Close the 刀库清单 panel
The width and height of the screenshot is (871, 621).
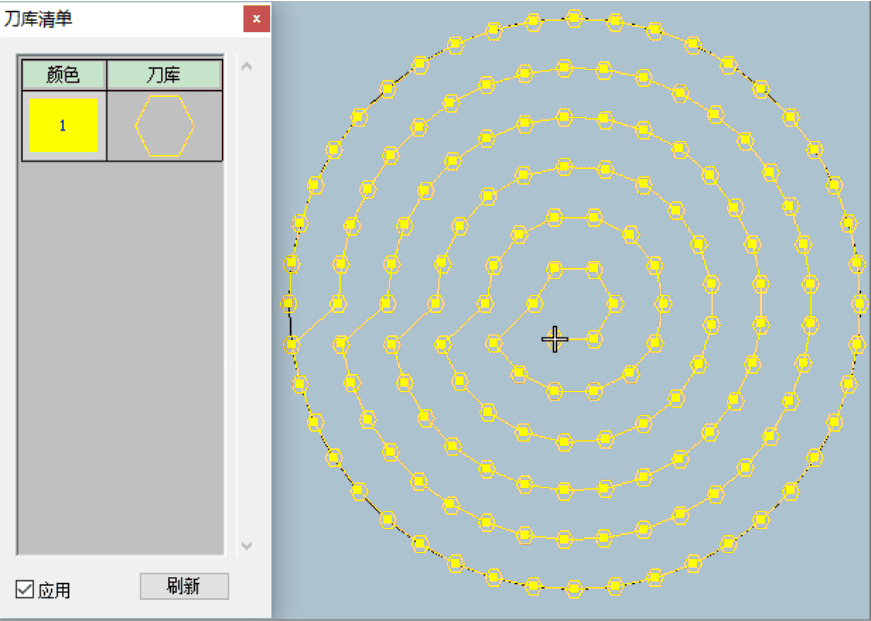257,19
